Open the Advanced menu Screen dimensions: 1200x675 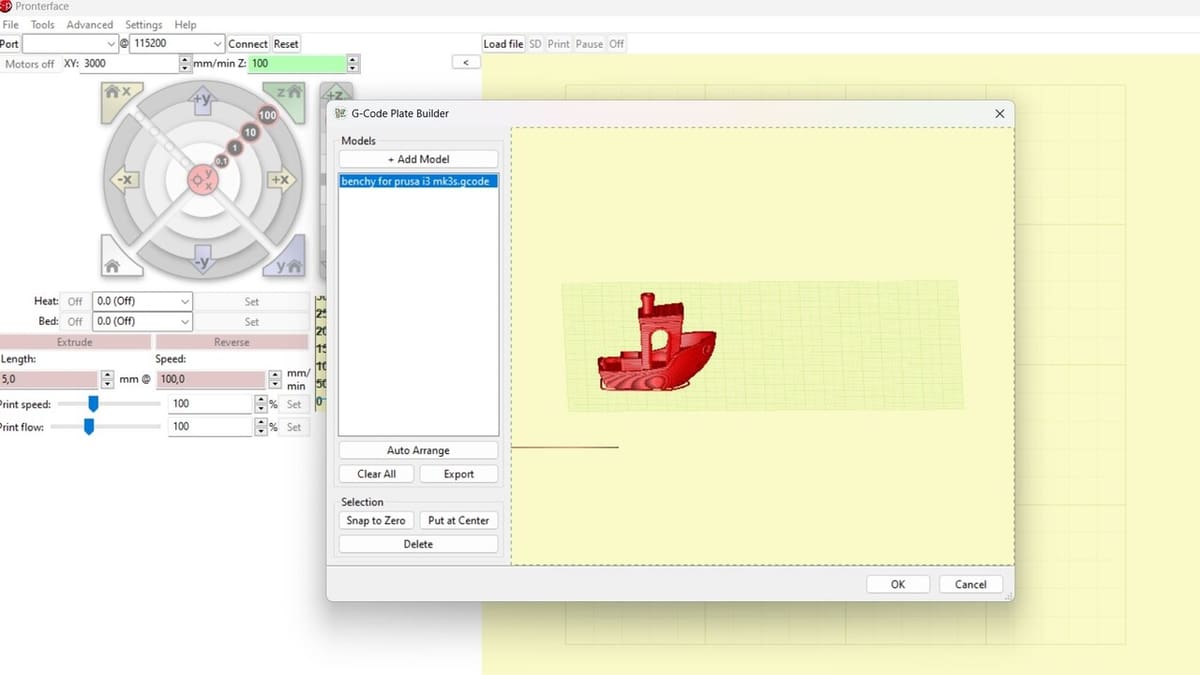coord(90,24)
